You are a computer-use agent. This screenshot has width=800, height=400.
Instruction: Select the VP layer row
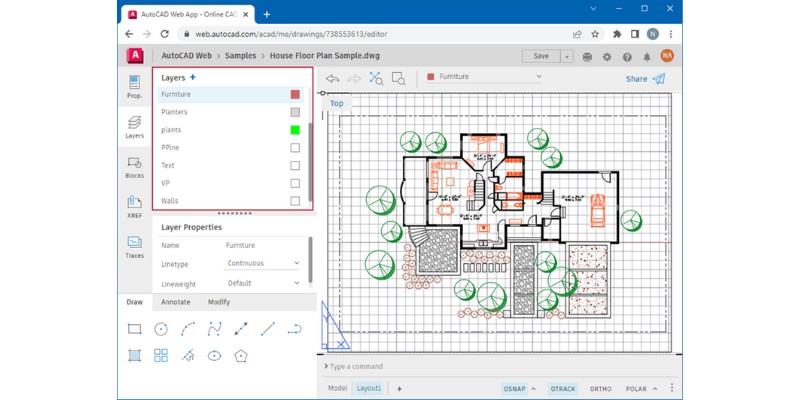(231, 183)
